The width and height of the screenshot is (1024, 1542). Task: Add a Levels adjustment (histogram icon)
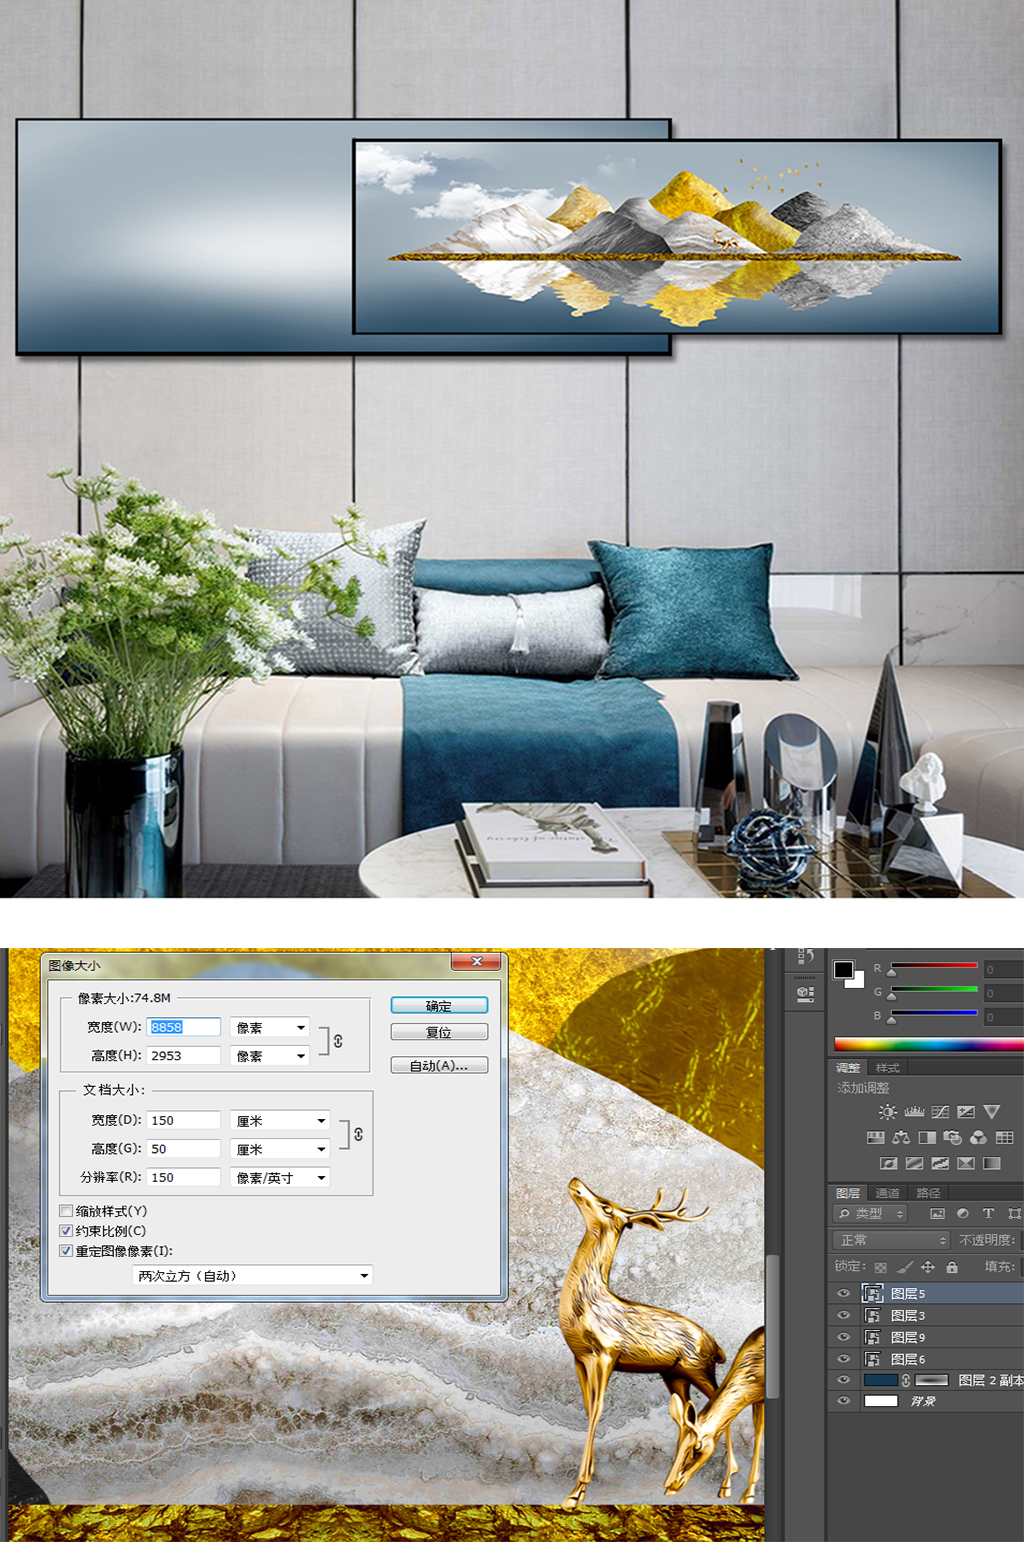click(x=914, y=1112)
